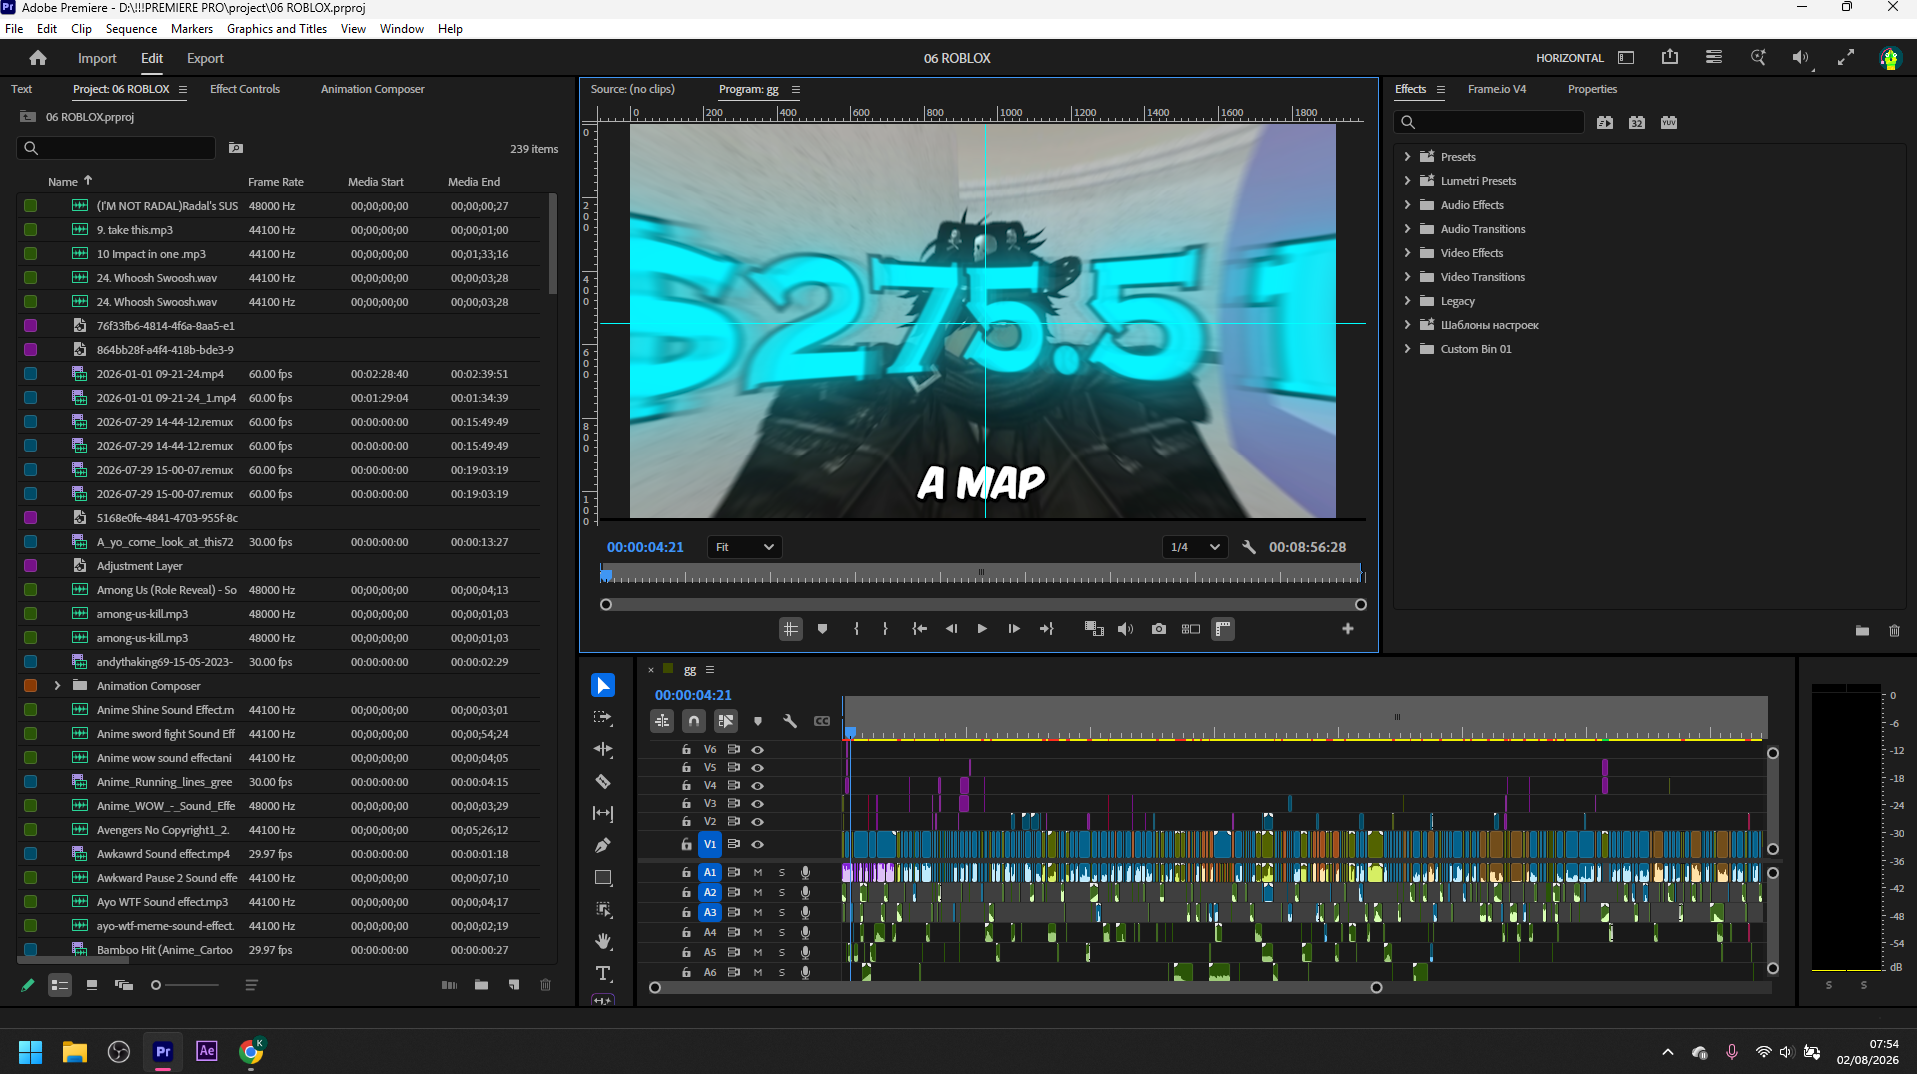Select the Slip tool
The height and width of the screenshot is (1074, 1917).
click(x=603, y=813)
